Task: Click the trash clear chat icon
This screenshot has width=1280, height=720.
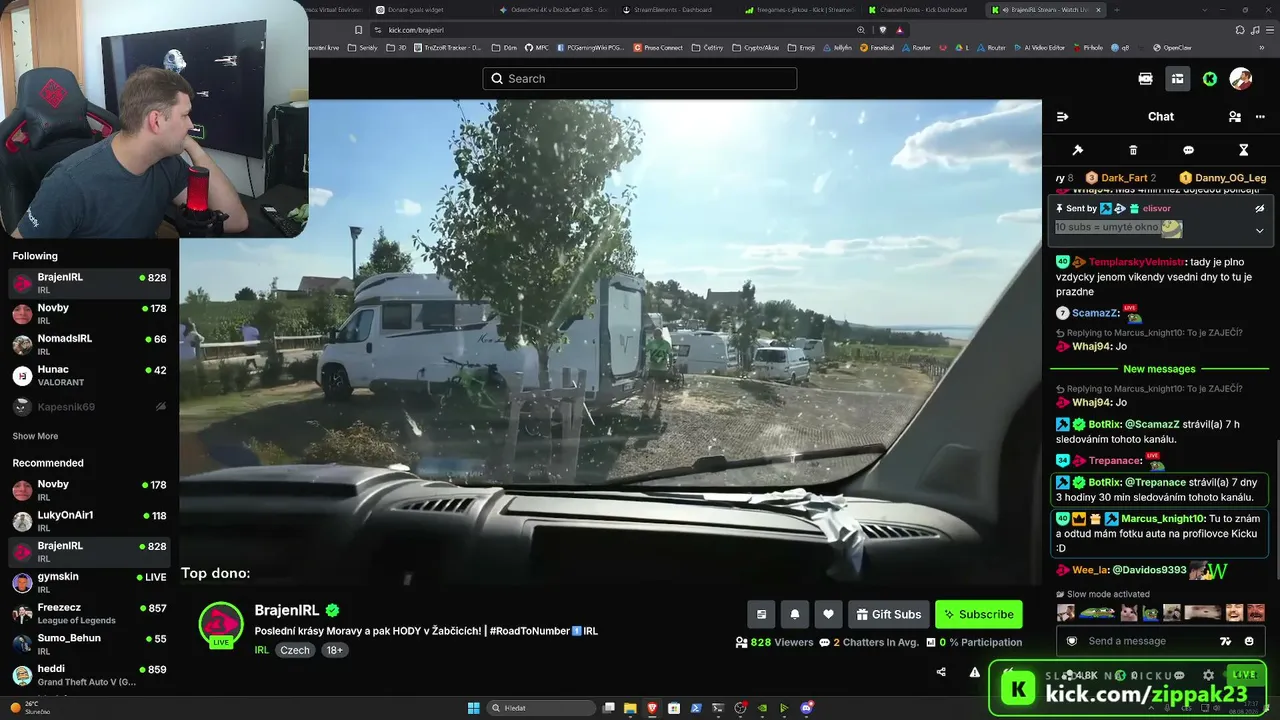Action: [1133, 150]
